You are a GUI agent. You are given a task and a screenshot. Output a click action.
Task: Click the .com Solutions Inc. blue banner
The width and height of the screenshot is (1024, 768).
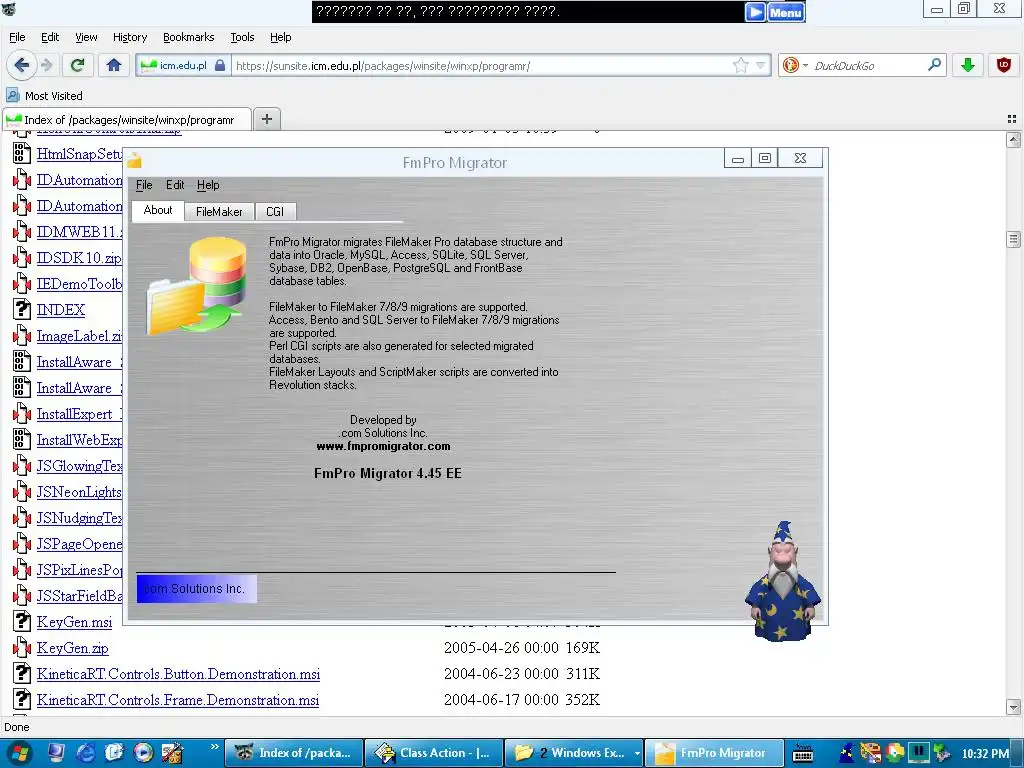tap(197, 588)
